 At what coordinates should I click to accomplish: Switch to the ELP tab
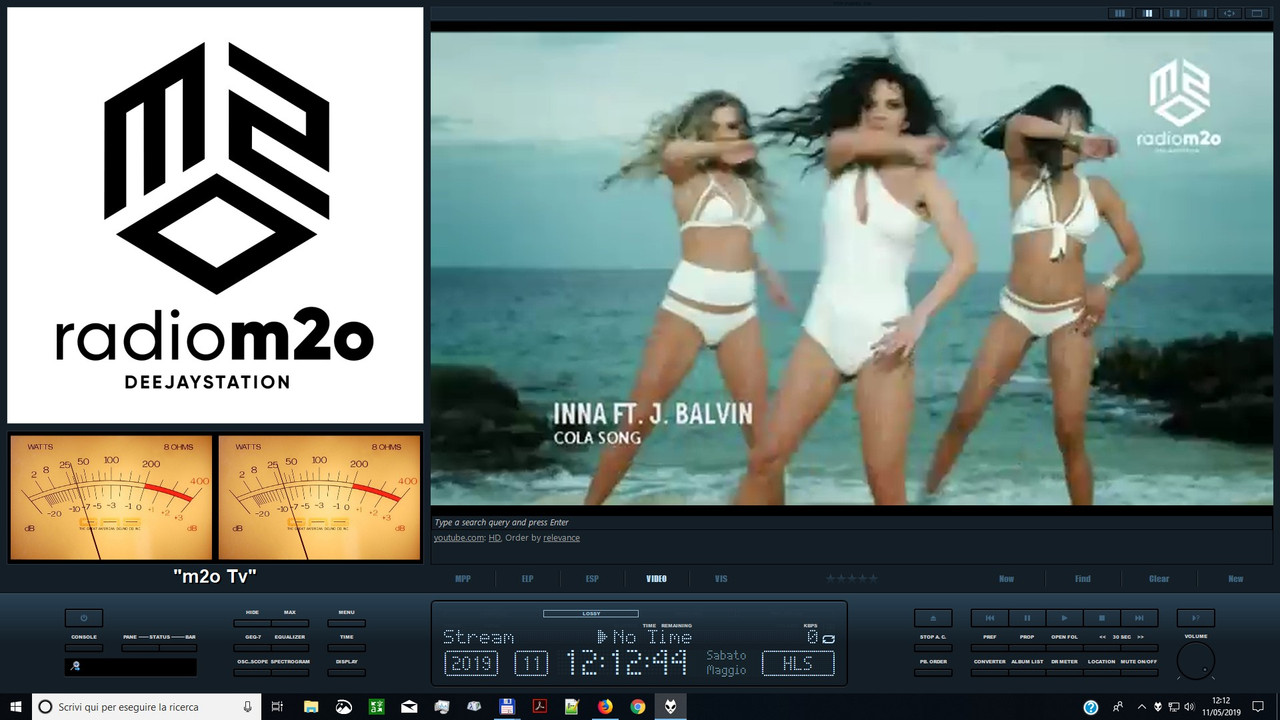(x=527, y=579)
